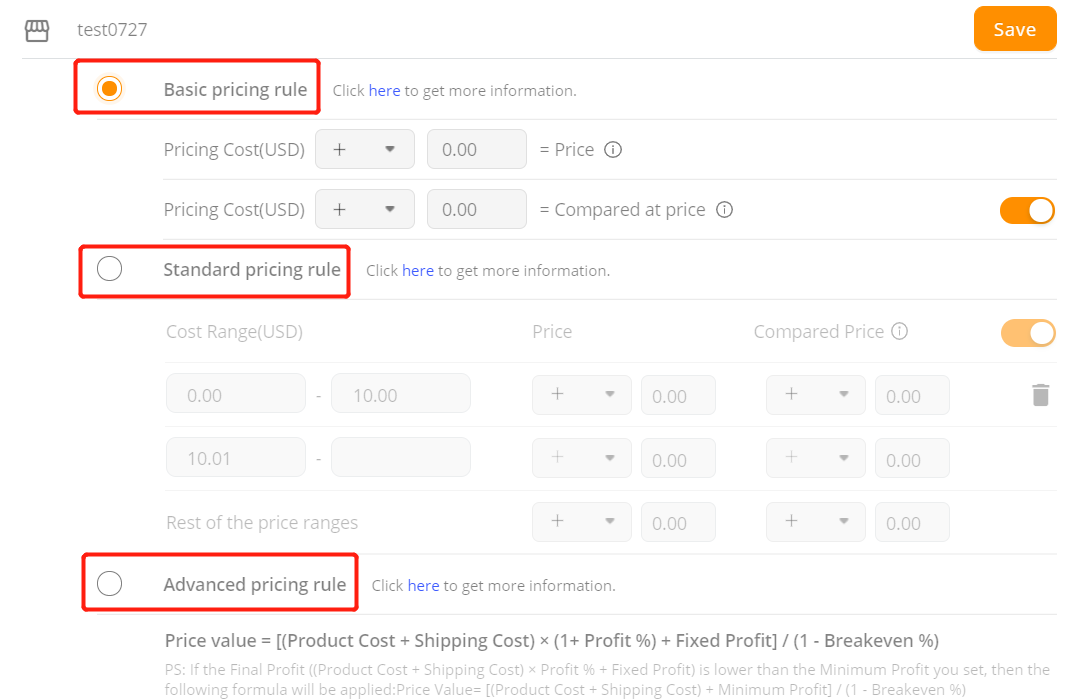This screenshot has height=699, width=1078.
Task: Open the operator dropdown for Compared at price
Action: pyautogui.click(x=364, y=209)
